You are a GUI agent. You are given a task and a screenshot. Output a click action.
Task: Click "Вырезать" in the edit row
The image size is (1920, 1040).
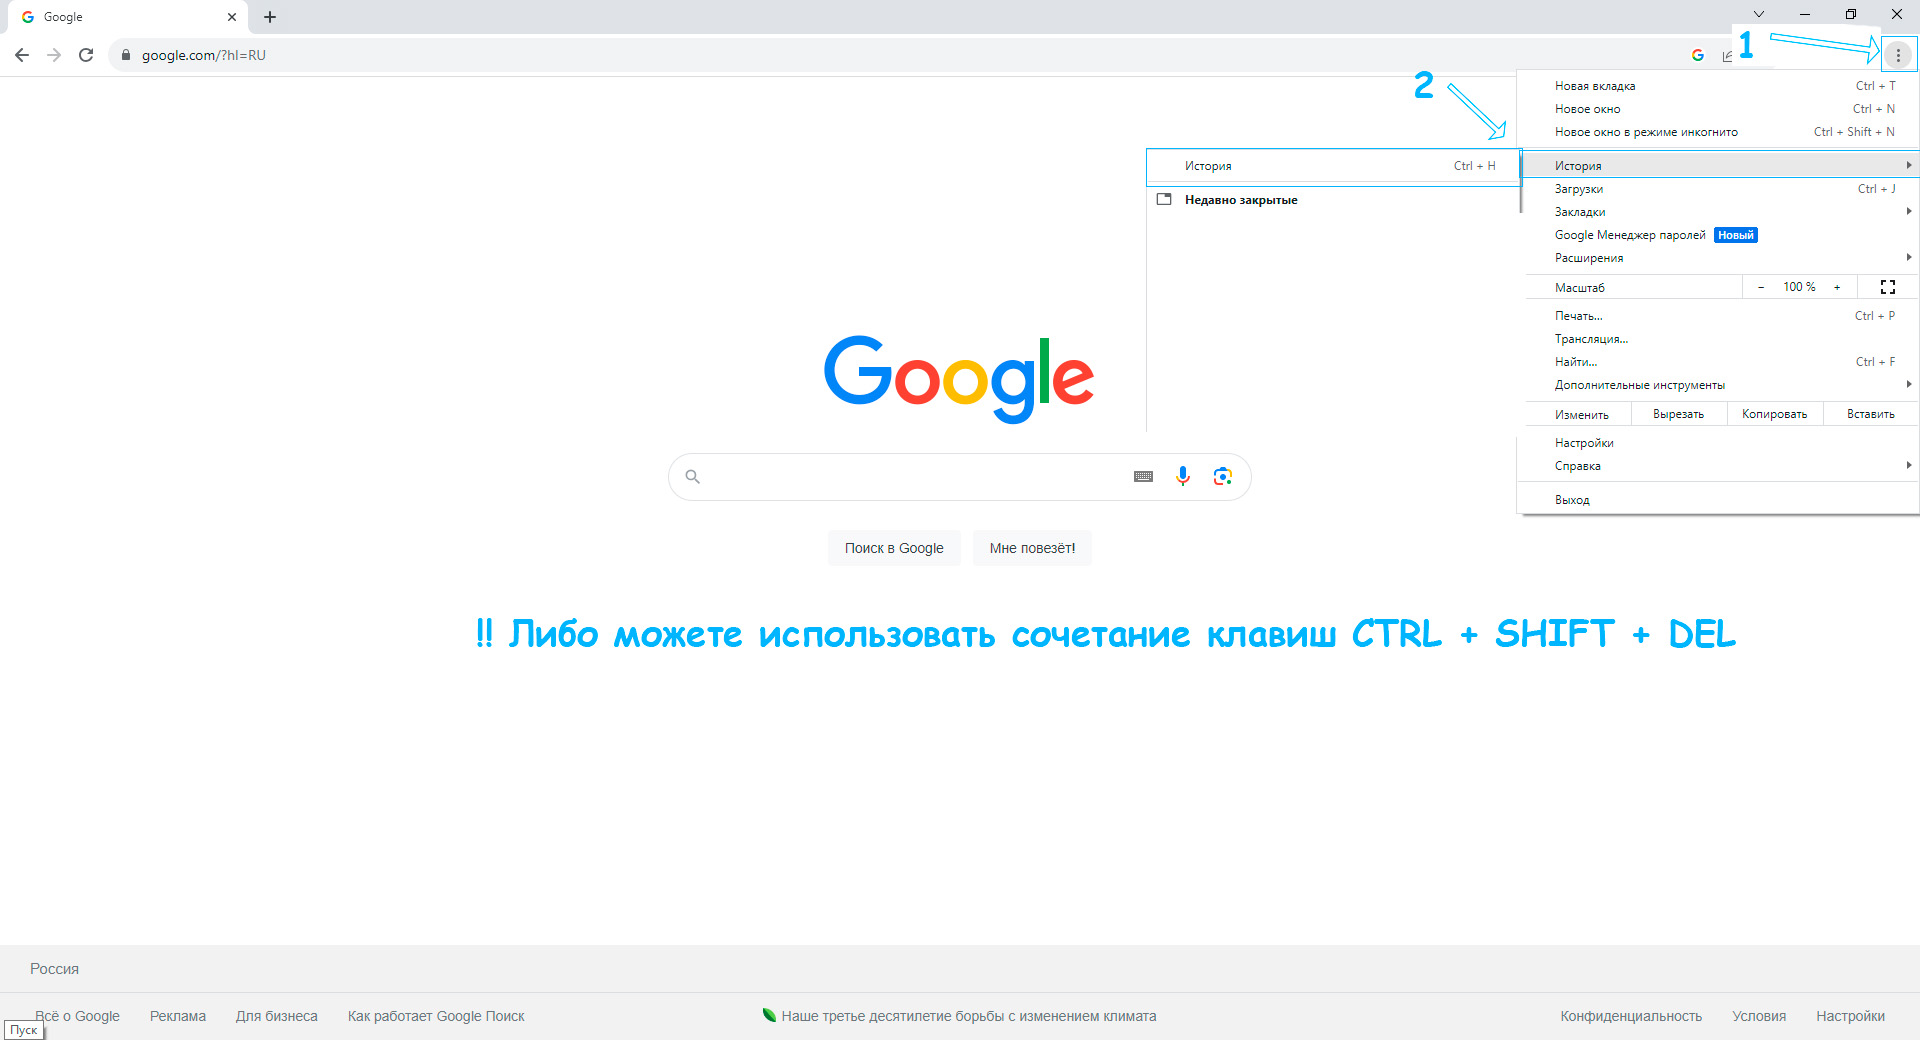pyautogui.click(x=1678, y=414)
